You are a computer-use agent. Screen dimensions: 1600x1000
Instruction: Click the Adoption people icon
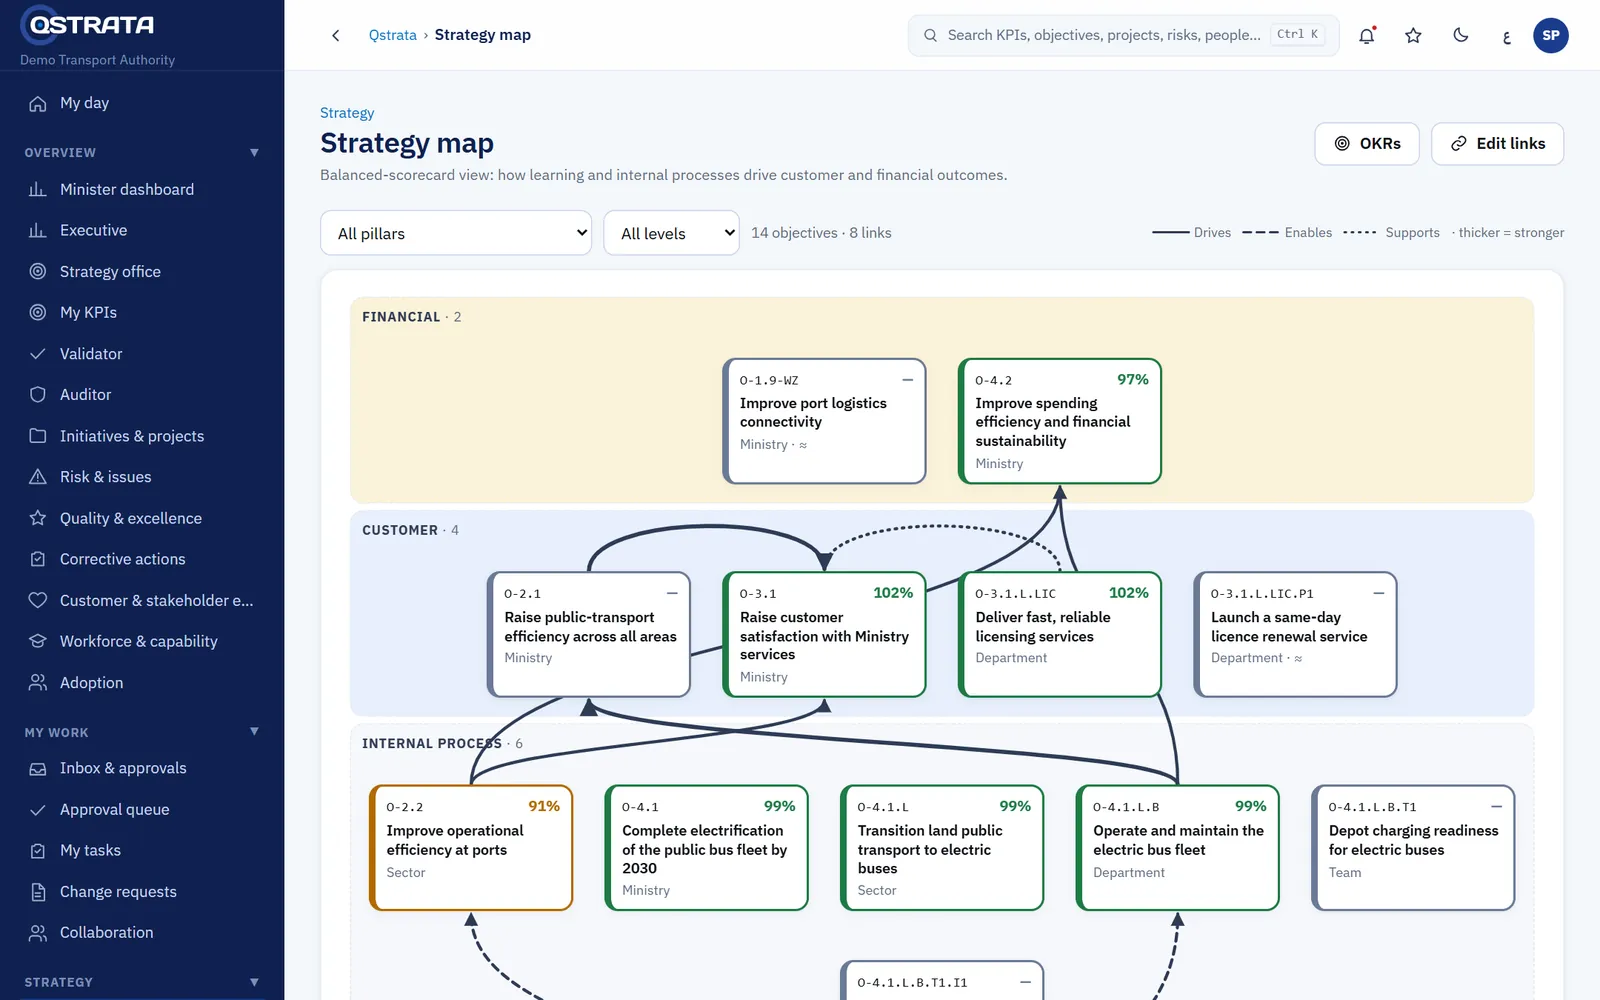click(x=38, y=682)
